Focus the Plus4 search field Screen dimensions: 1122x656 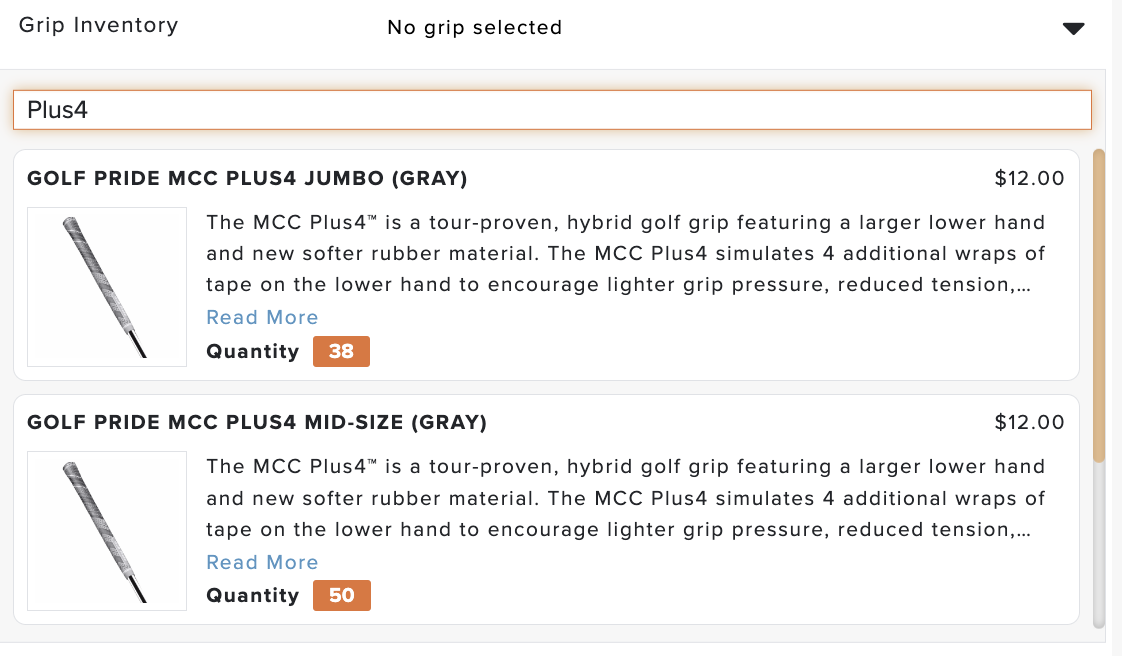point(552,110)
